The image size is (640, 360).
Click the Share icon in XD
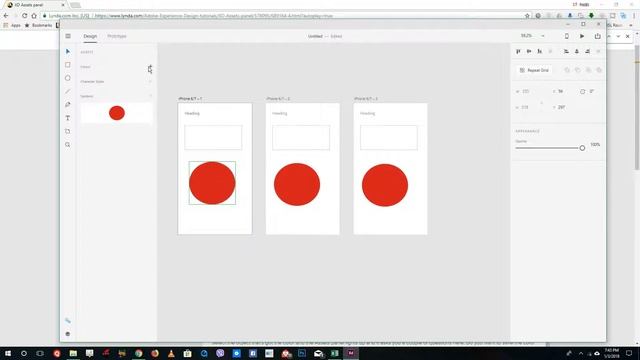pos(598,36)
